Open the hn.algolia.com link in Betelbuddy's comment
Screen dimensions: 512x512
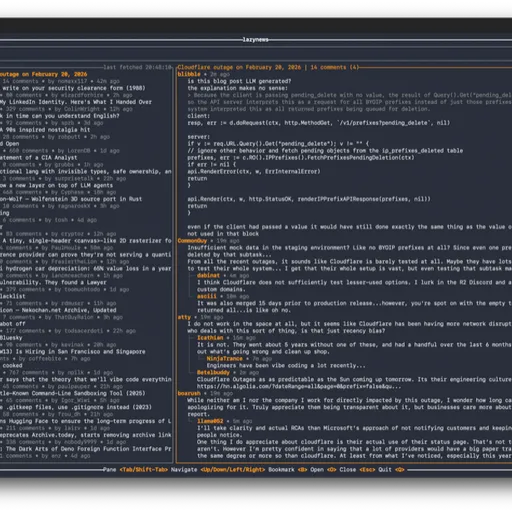point(299,387)
